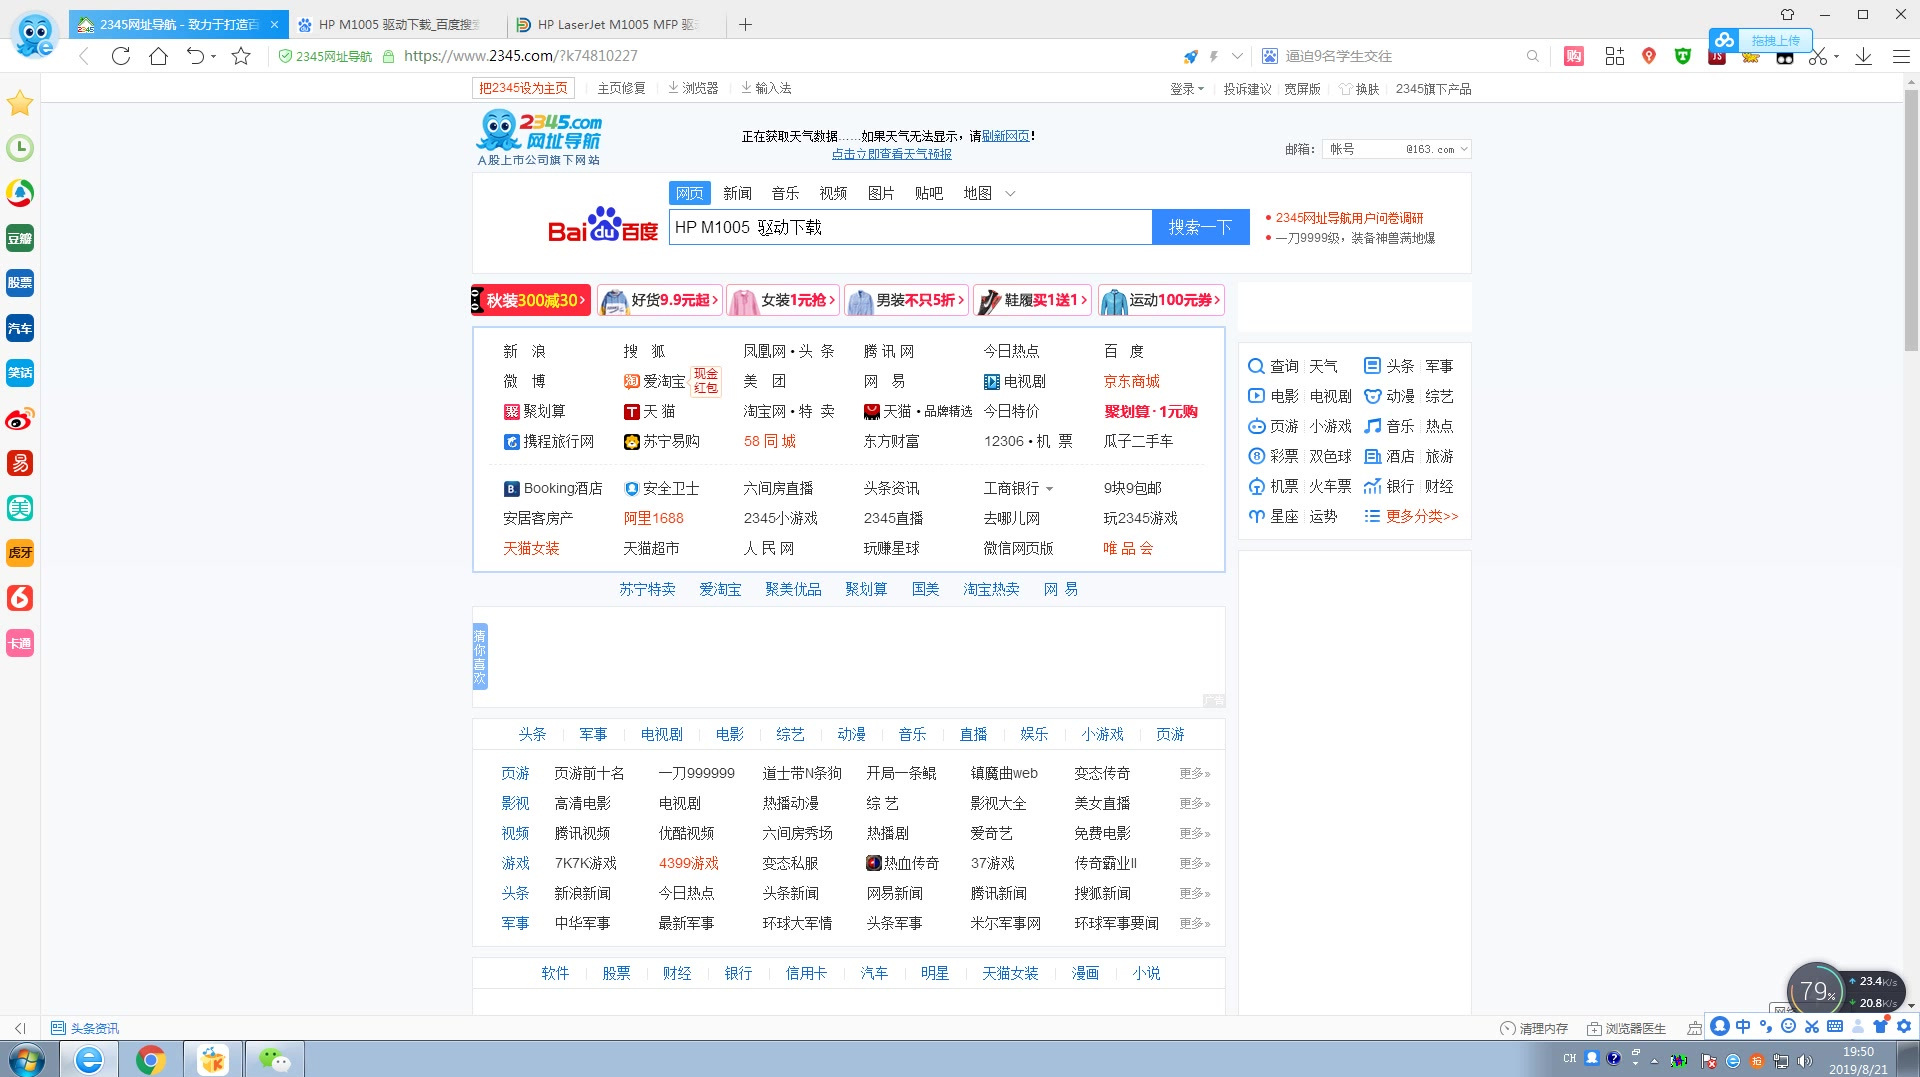The width and height of the screenshot is (1920, 1077).
Task: Open the address bar dropdown chevron
Action: click(1237, 56)
